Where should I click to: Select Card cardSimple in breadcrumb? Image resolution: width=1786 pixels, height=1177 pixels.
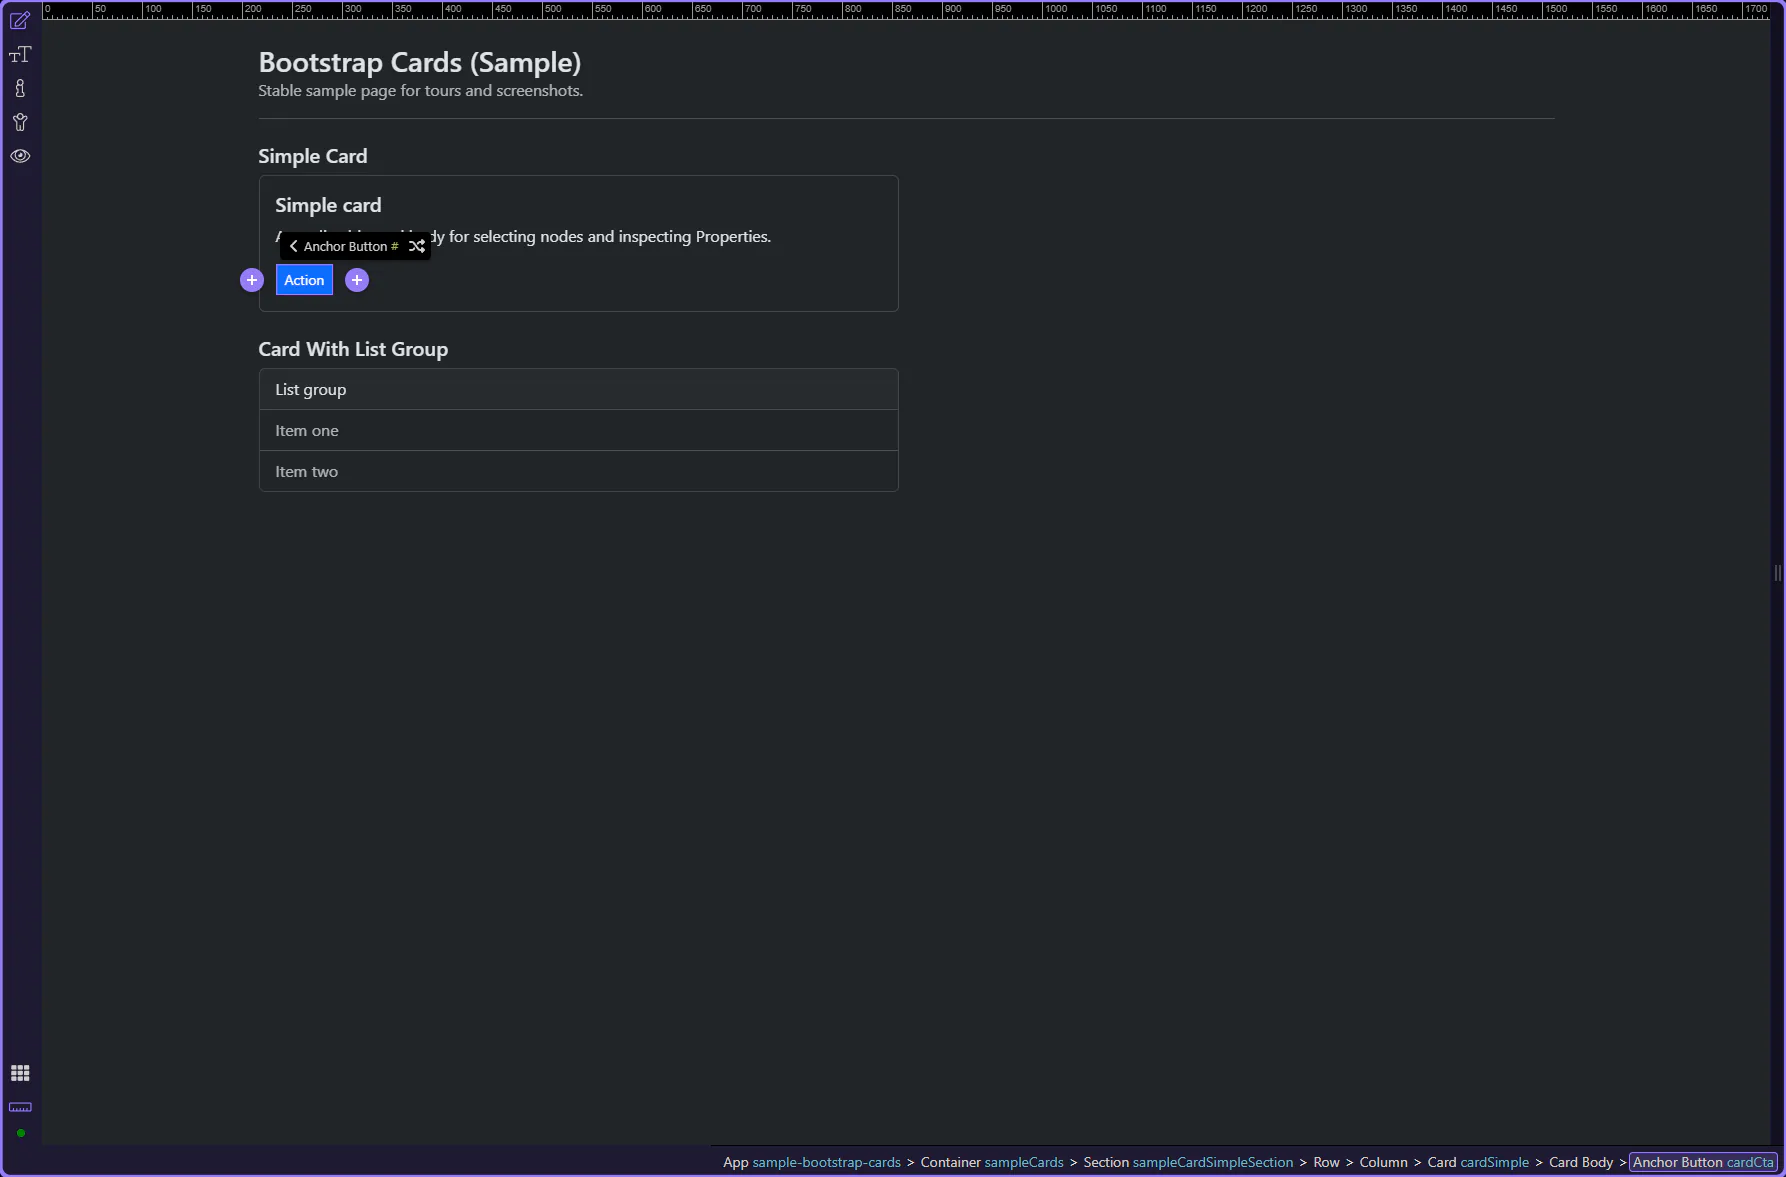pyautogui.click(x=1477, y=1162)
